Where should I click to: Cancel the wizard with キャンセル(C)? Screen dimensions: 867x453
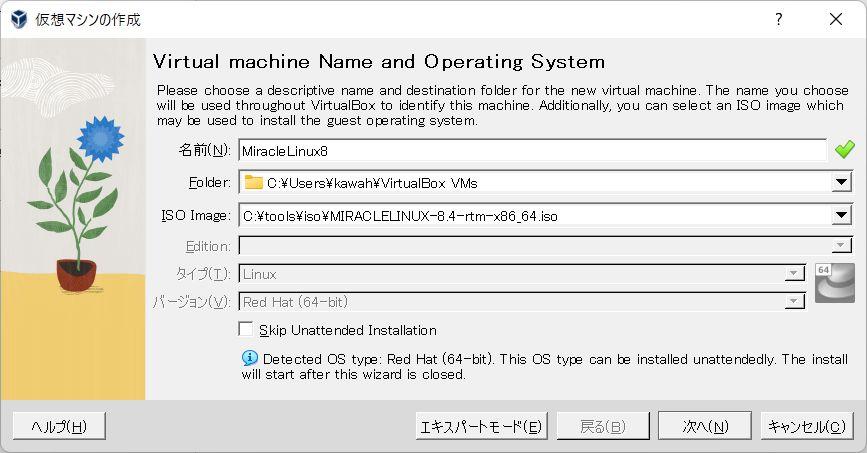pos(807,426)
